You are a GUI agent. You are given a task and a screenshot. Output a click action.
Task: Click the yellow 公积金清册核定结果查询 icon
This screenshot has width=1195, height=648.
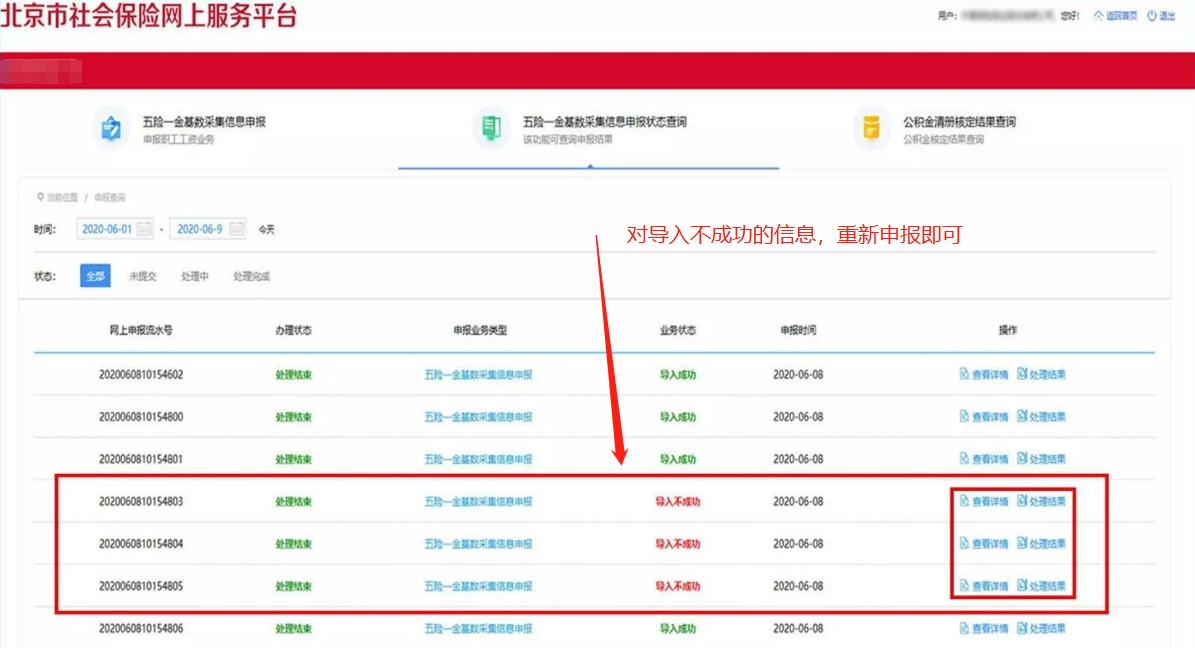[x=869, y=125]
